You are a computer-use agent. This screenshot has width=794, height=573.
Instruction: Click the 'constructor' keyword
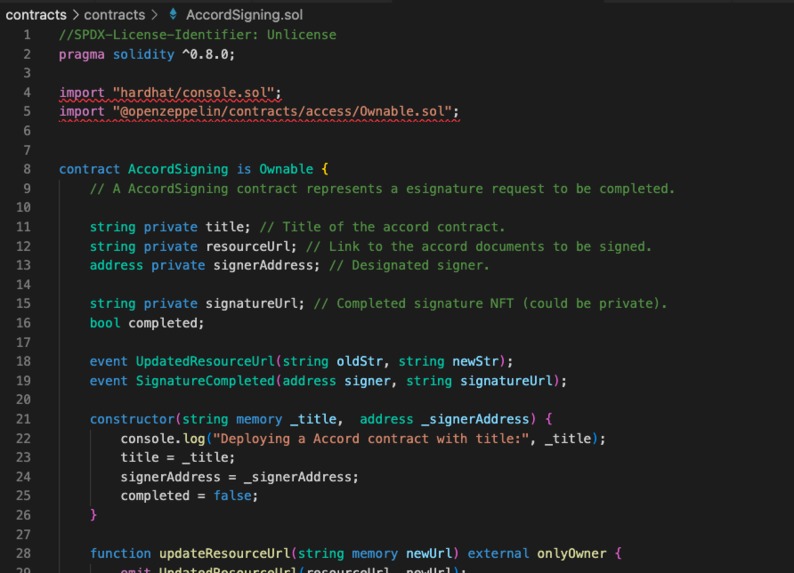pyautogui.click(x=132, y=419)
